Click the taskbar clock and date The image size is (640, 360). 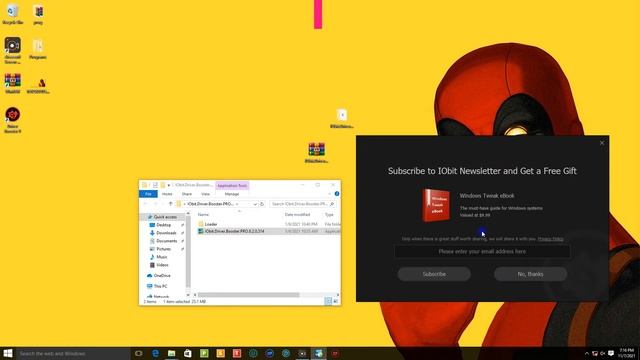pos(627,353)
